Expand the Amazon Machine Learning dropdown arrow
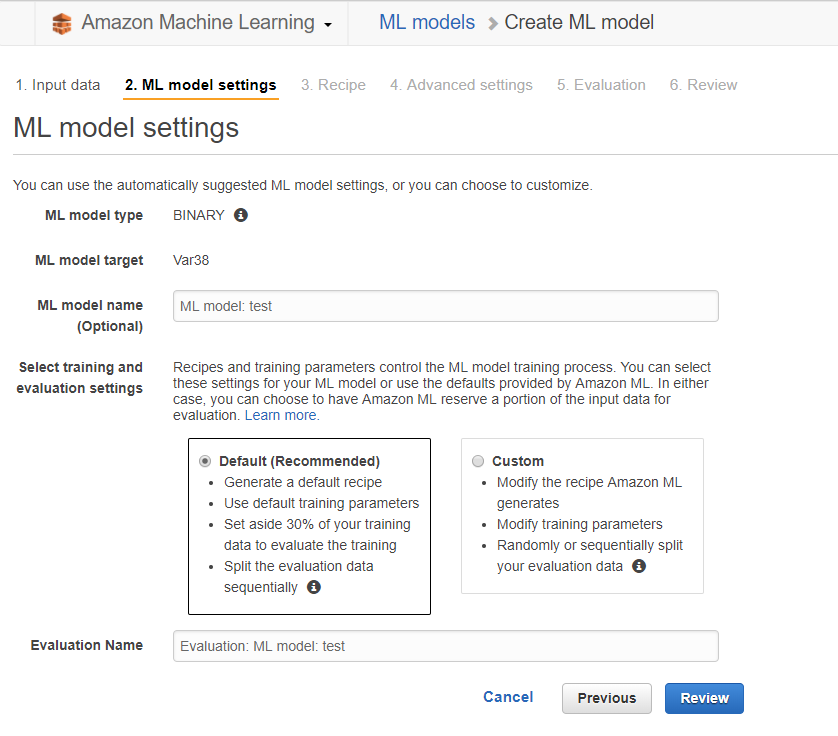838x736 pixels. pos(328,25)
